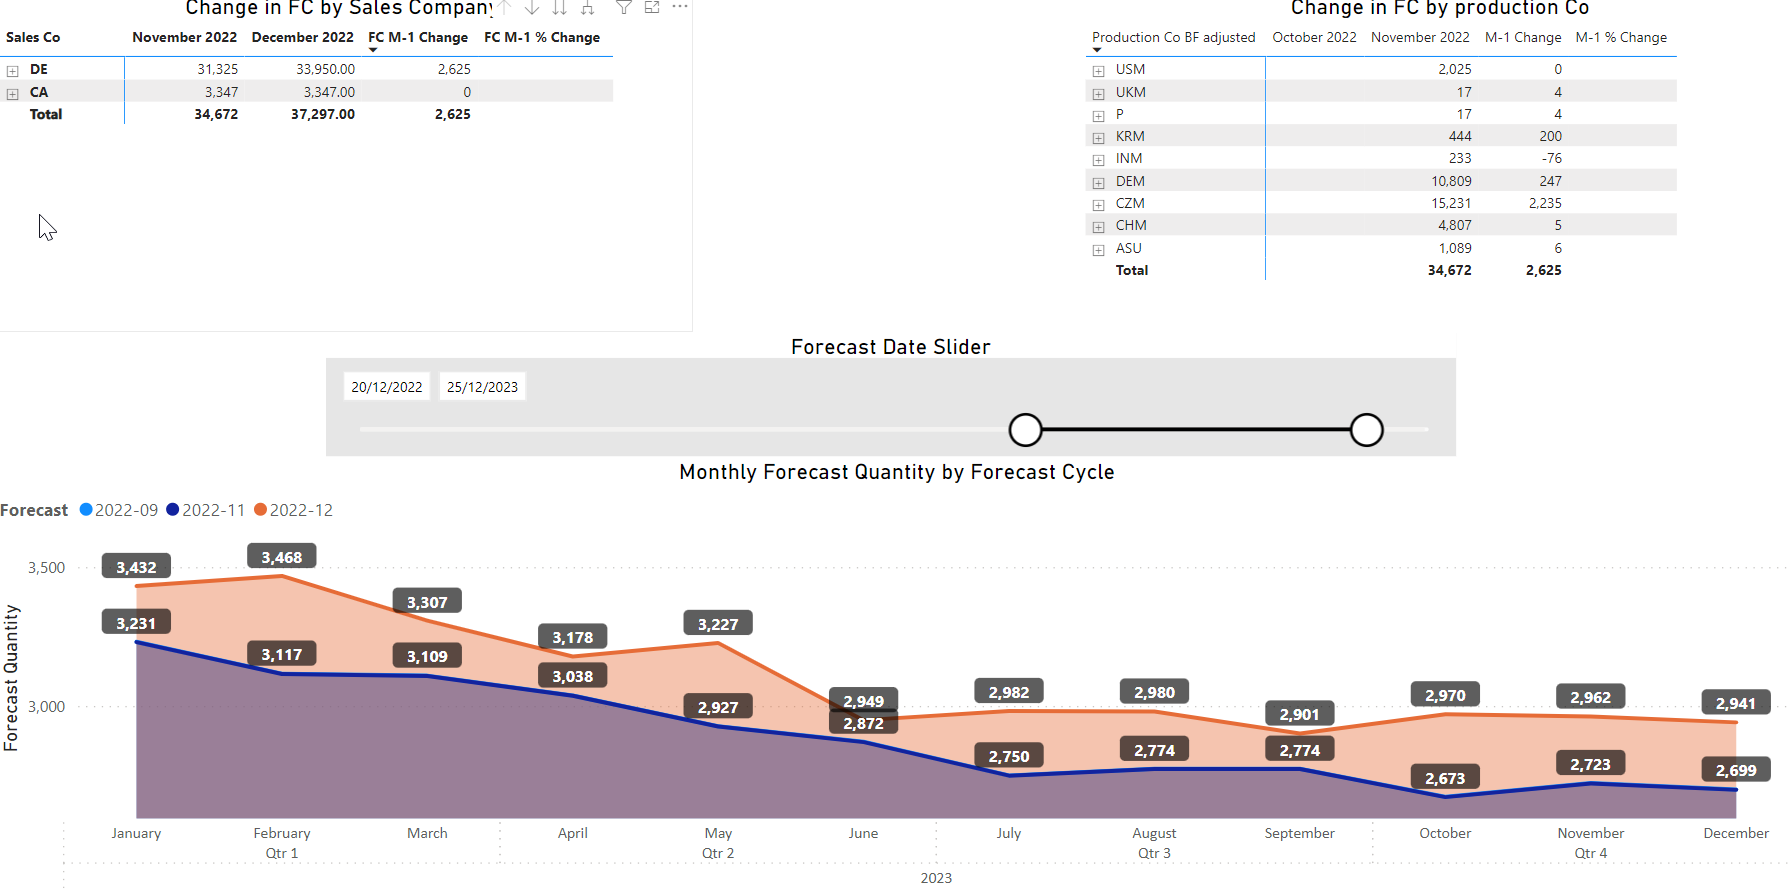The image size is (1791, 893).
Task: Expand the INM row plus icon
Action: tap(1099, 160)
